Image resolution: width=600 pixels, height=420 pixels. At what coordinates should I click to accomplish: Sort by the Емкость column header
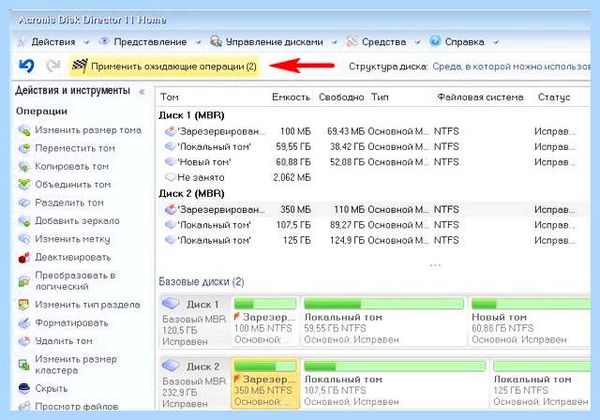(x=291, y=97)
